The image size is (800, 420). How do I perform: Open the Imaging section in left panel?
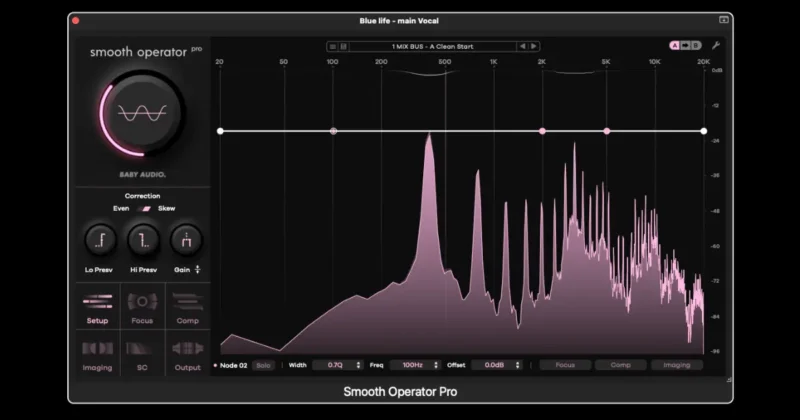(97, 354)
